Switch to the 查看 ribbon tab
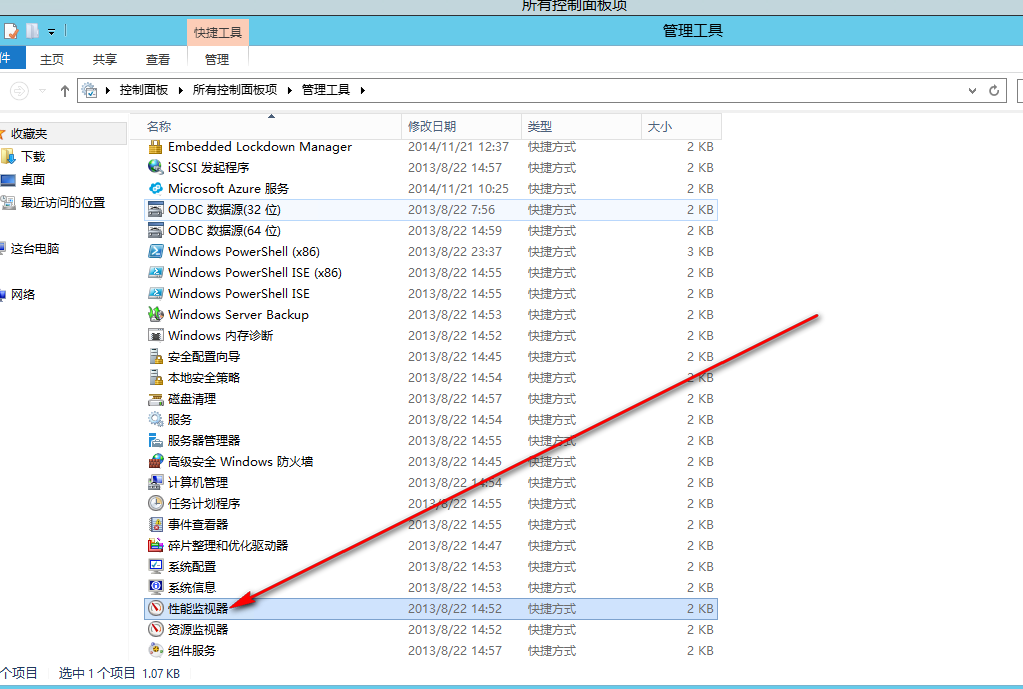 [158, 59]
